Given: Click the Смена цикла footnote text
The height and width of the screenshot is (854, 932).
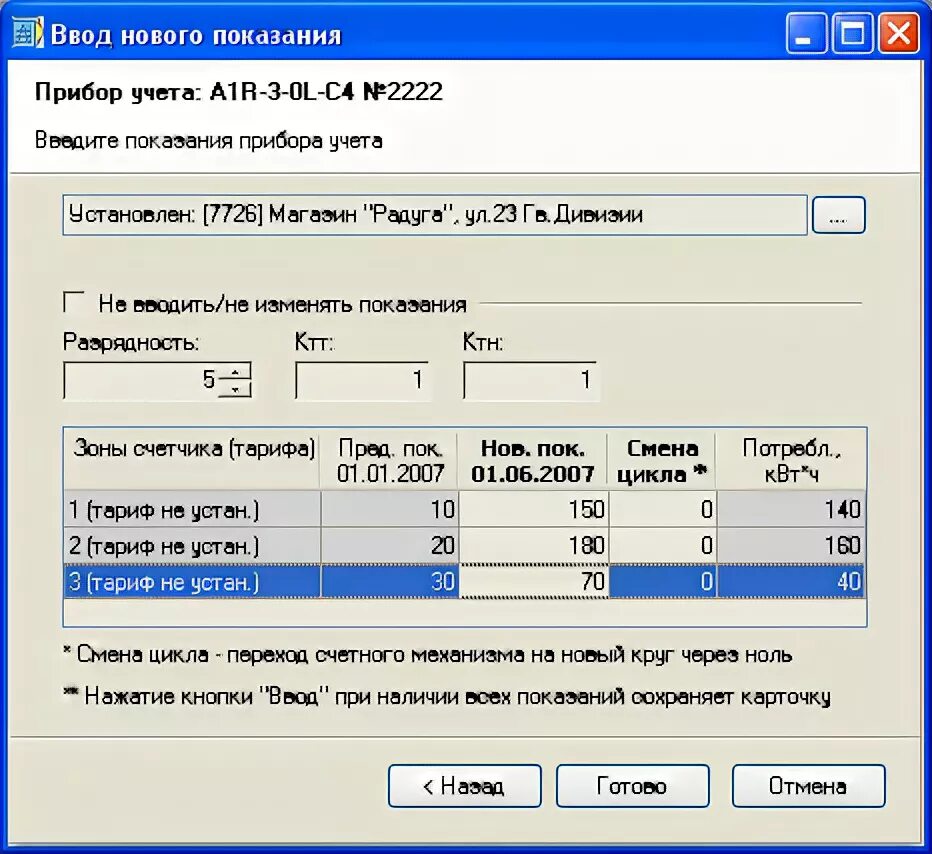Looking at the screenshot, I should click(x=427, y=654).
